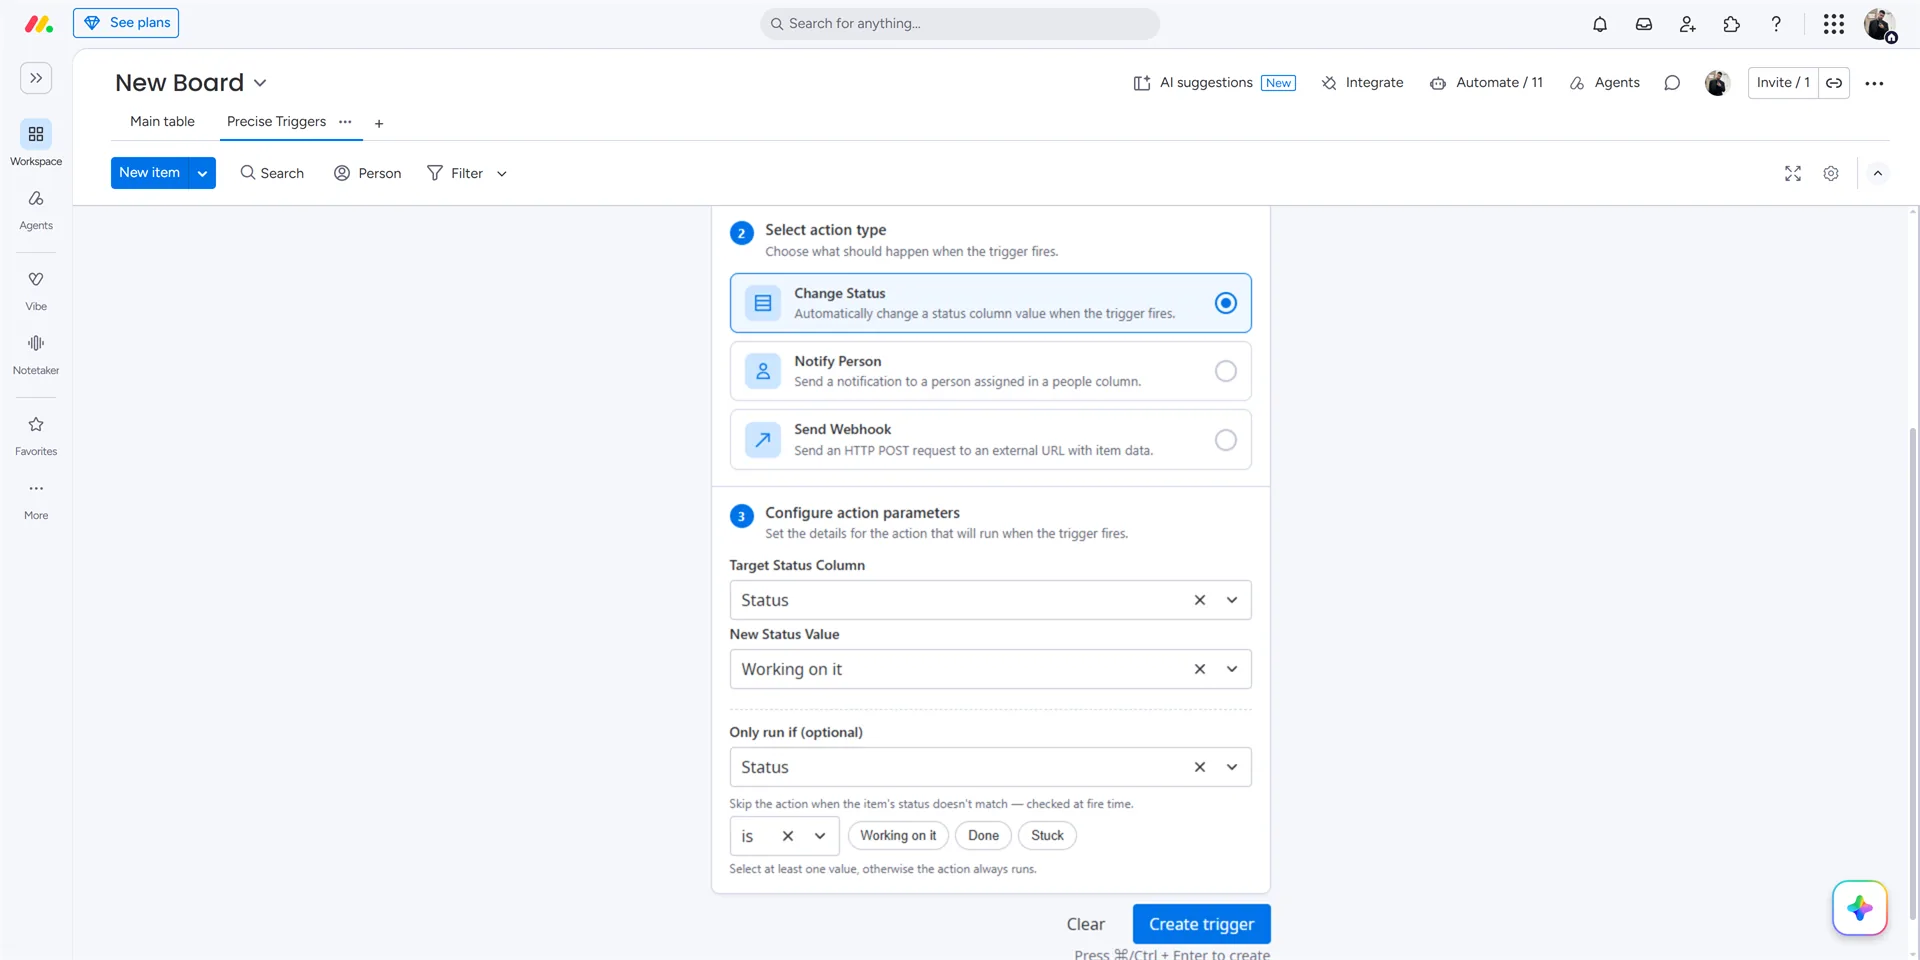Click the Search for anything field
The width and height of the screenshot is (1920, 960).
pyautogui.click(x=960, y=24)
